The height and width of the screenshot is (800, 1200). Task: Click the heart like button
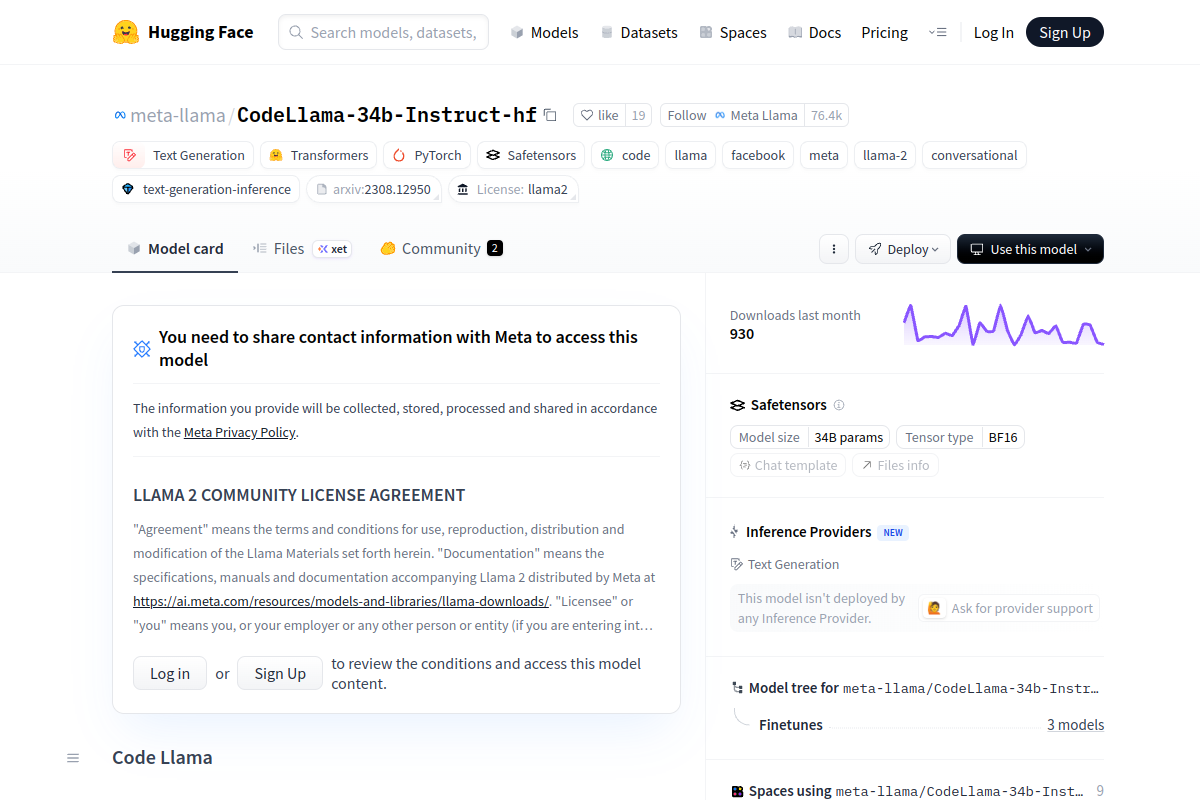[x=599, y=115]
